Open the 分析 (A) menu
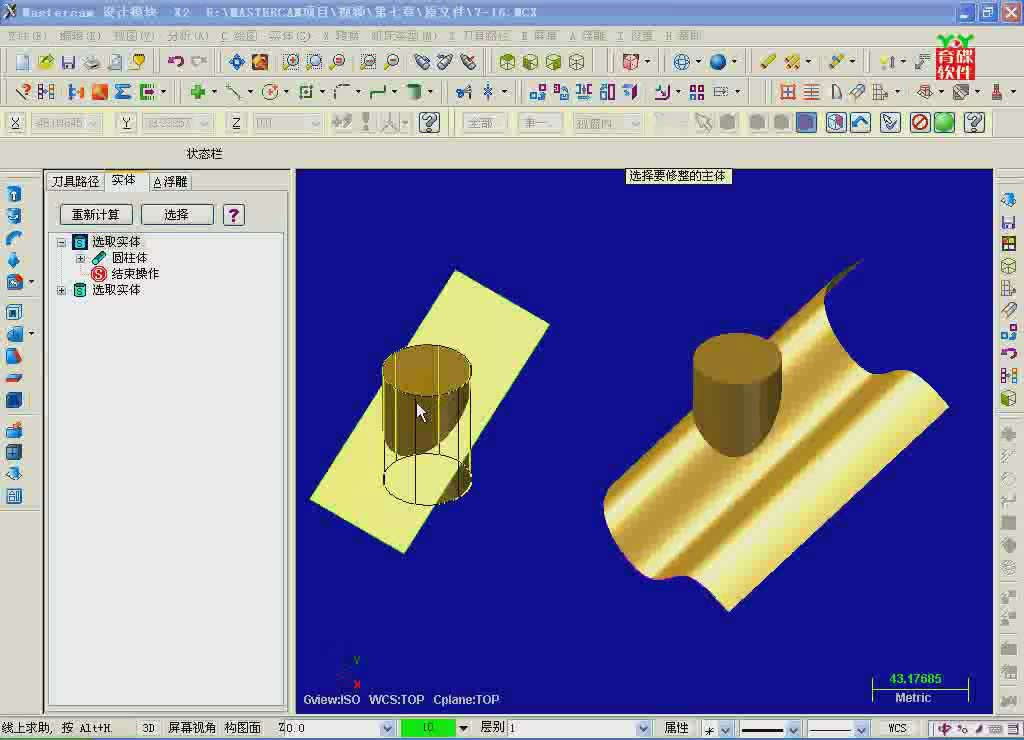 188,35
